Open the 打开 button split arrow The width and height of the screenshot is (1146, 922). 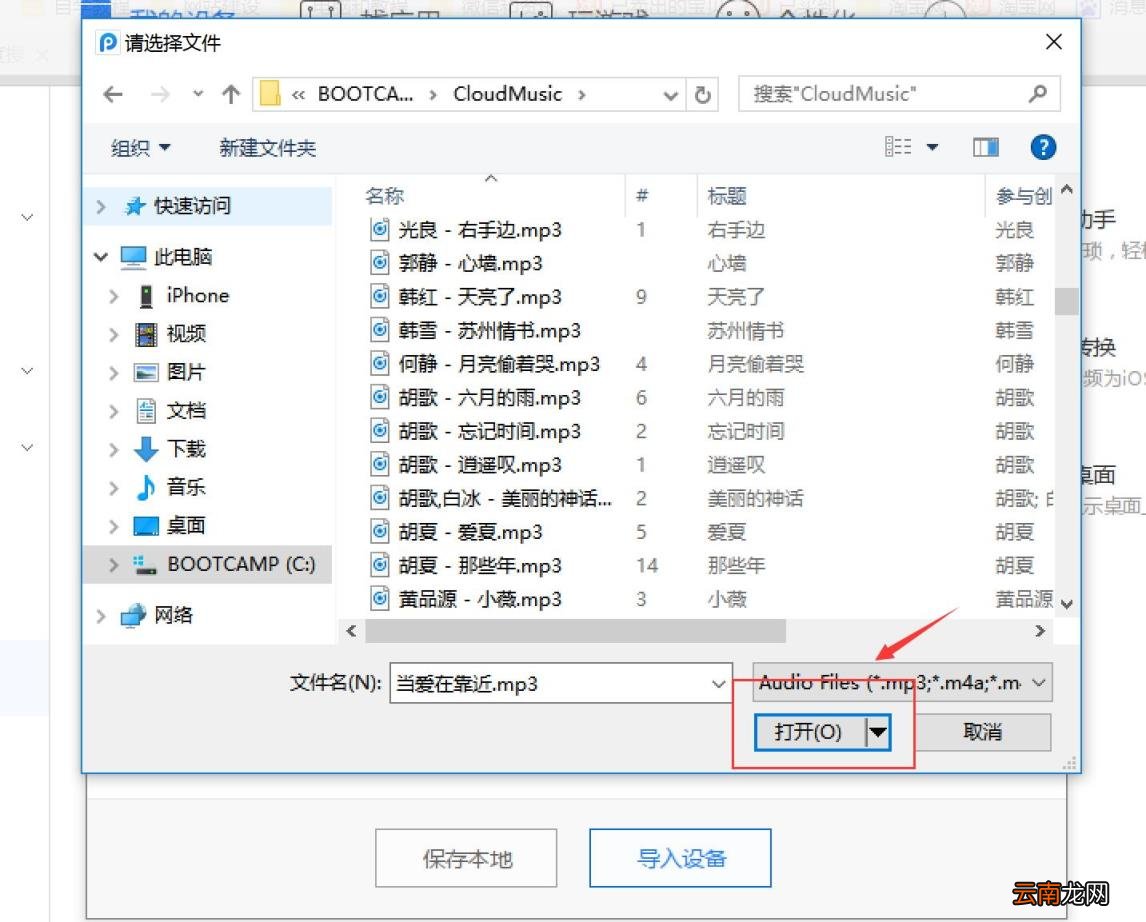click(x=878, y=731)
